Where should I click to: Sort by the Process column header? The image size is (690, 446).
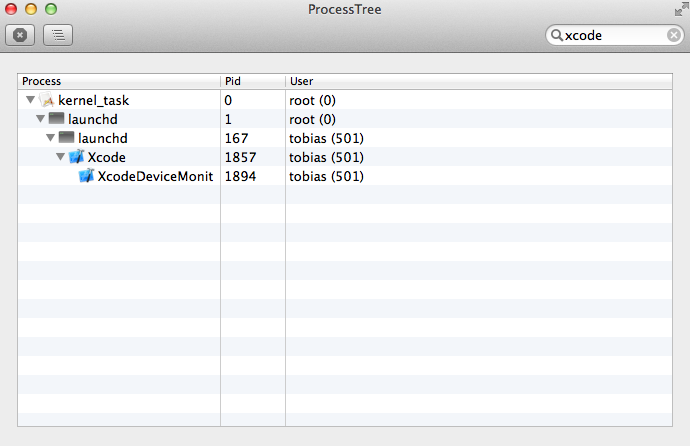coord(119,81)
